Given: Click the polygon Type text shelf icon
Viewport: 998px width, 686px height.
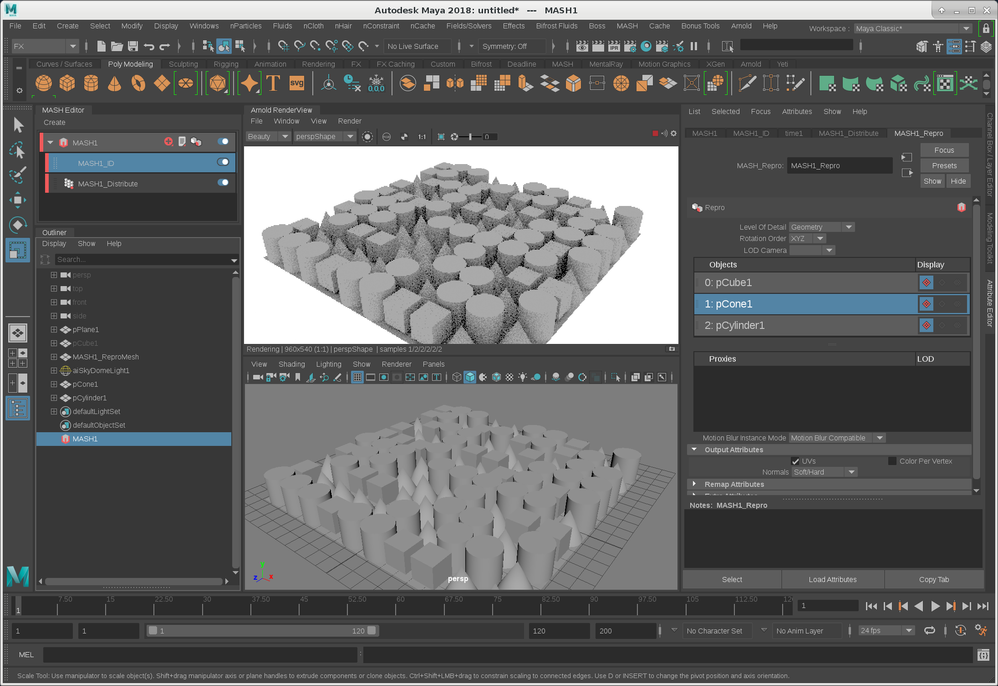Looking at the screenshot, I should point(273,83).
